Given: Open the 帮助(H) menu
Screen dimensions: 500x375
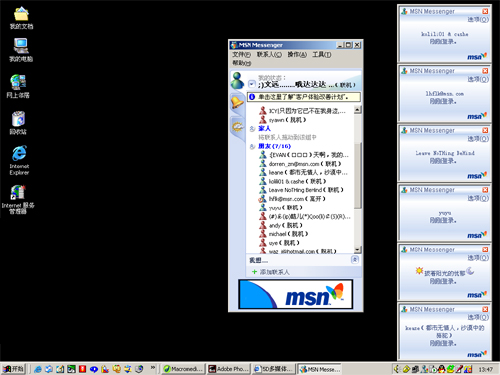Looking at the screenshot, I should pos(241,63).
